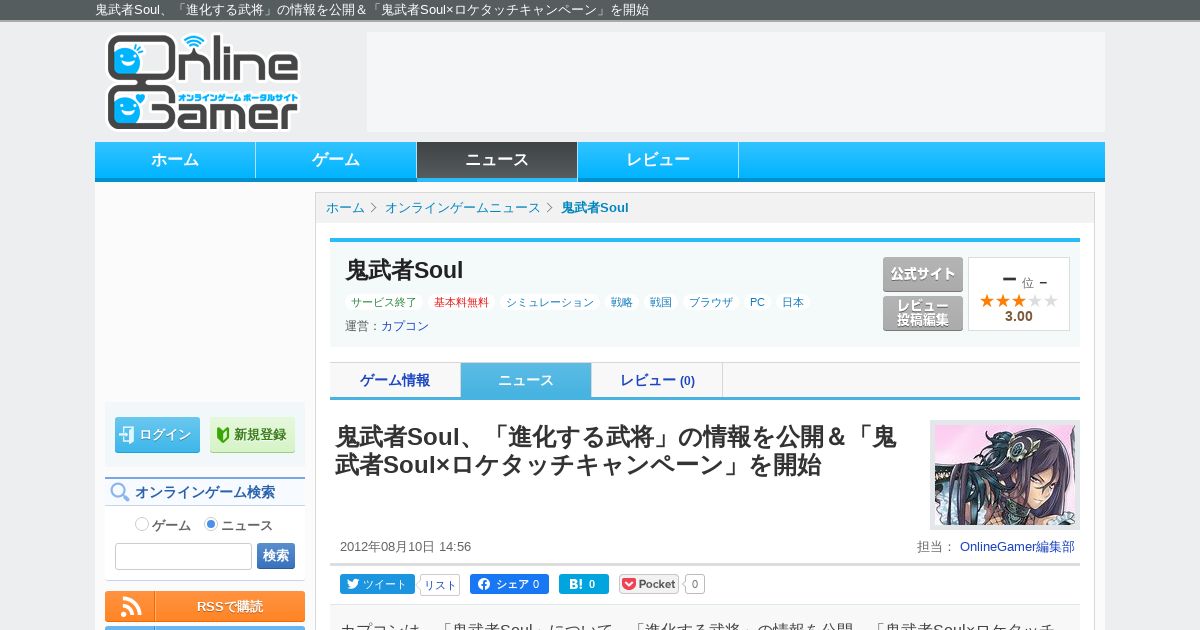
Task: Open the 戦略 tag
Action: pyautogui.click(x=622, y=302)
